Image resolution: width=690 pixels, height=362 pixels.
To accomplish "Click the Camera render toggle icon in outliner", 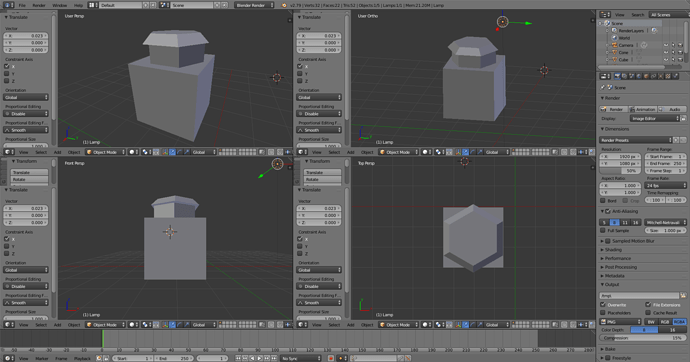I will 680,45.
